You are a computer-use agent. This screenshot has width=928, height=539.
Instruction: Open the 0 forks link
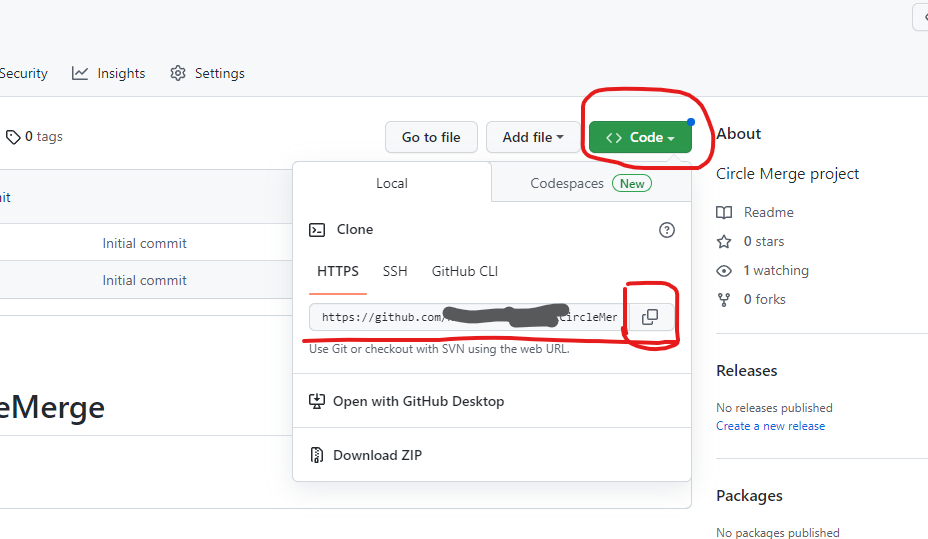(751, 299)
